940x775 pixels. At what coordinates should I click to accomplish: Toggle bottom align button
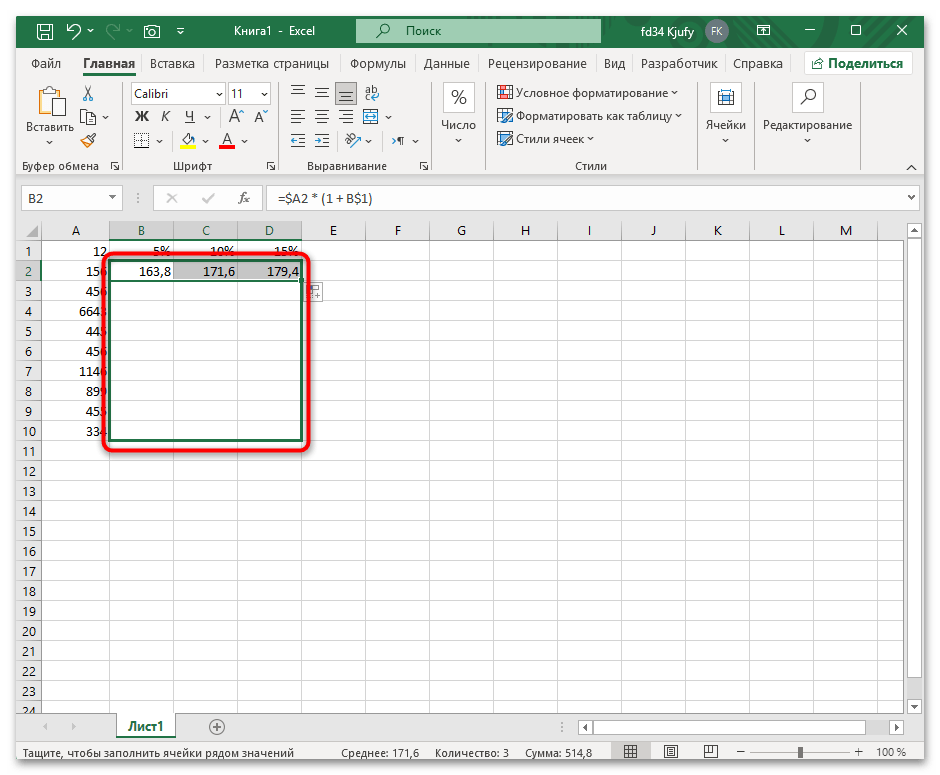[346, 94]
